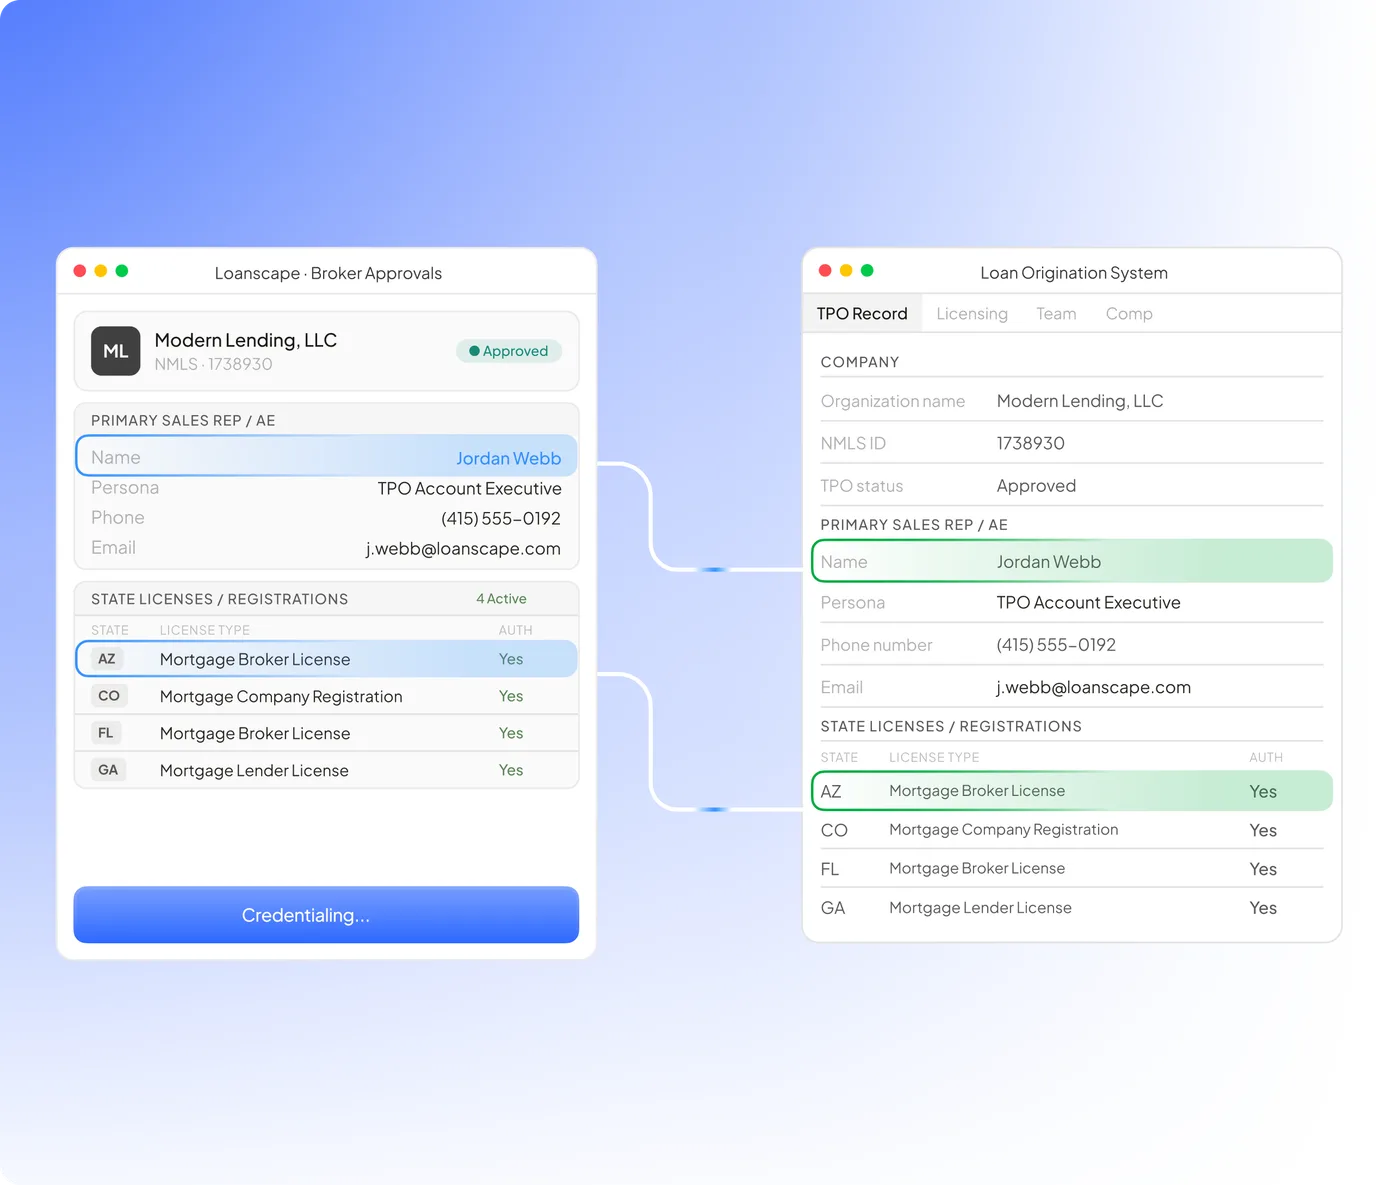The image size is (1400, 1185).
Task: Switch to the Licensing tab
Action: [972, 314]
